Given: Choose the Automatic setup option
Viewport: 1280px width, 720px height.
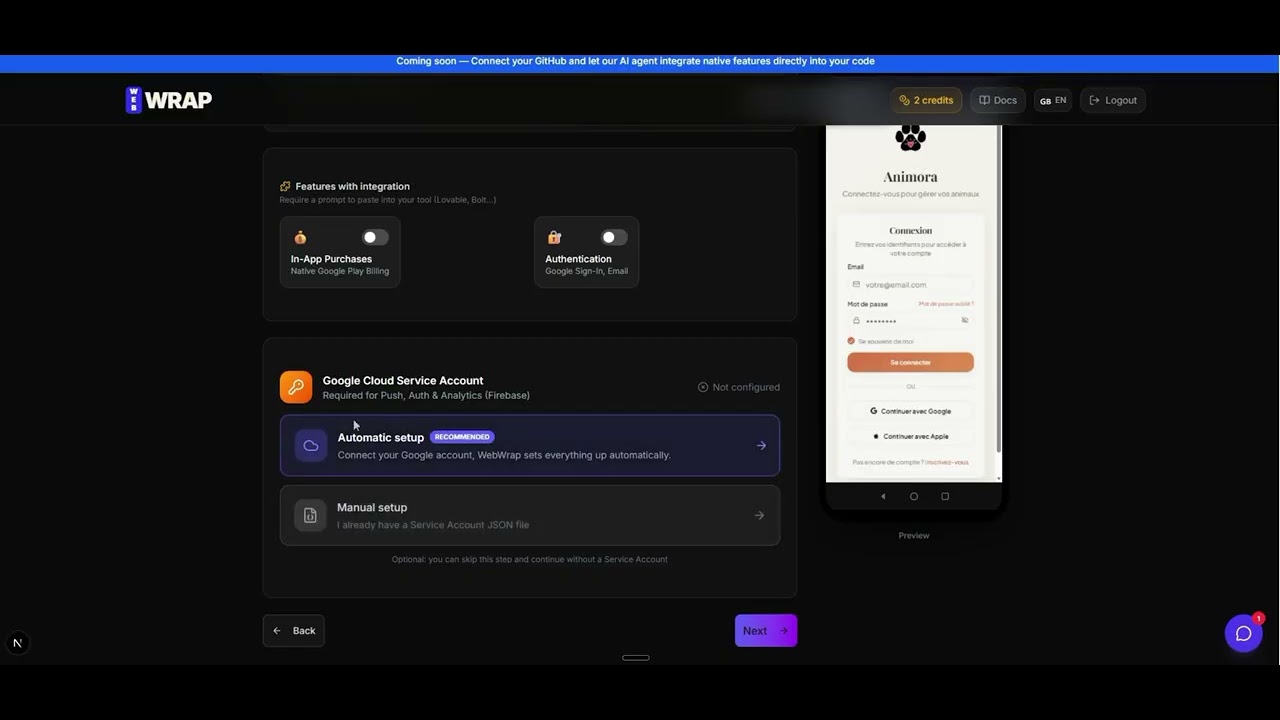Looking at the screenshot, I should tap(530, 445).
